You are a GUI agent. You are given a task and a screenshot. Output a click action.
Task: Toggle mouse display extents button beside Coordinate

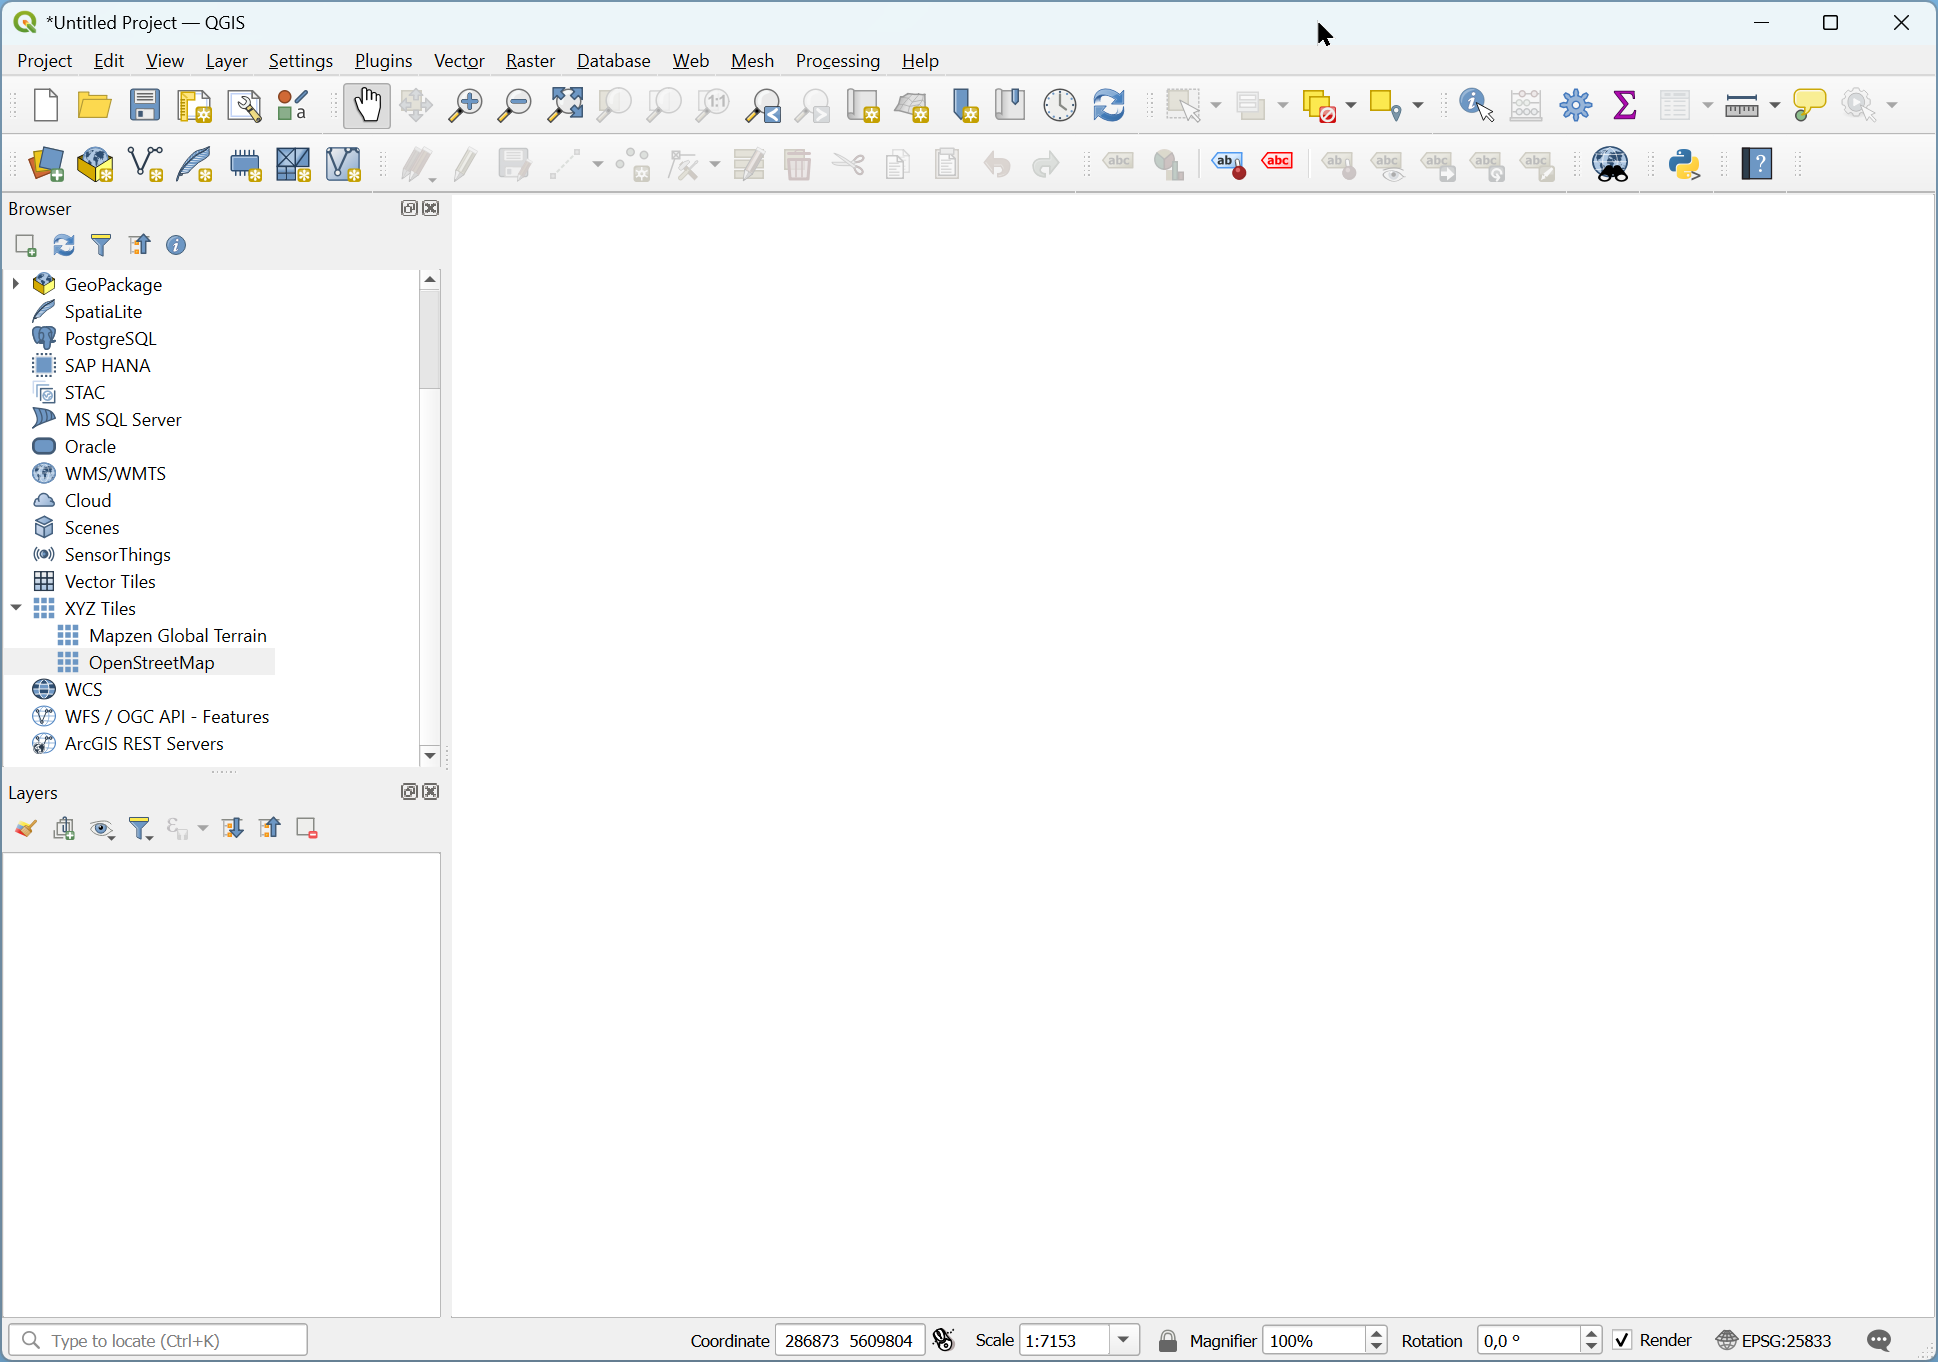click(944, 1340)
